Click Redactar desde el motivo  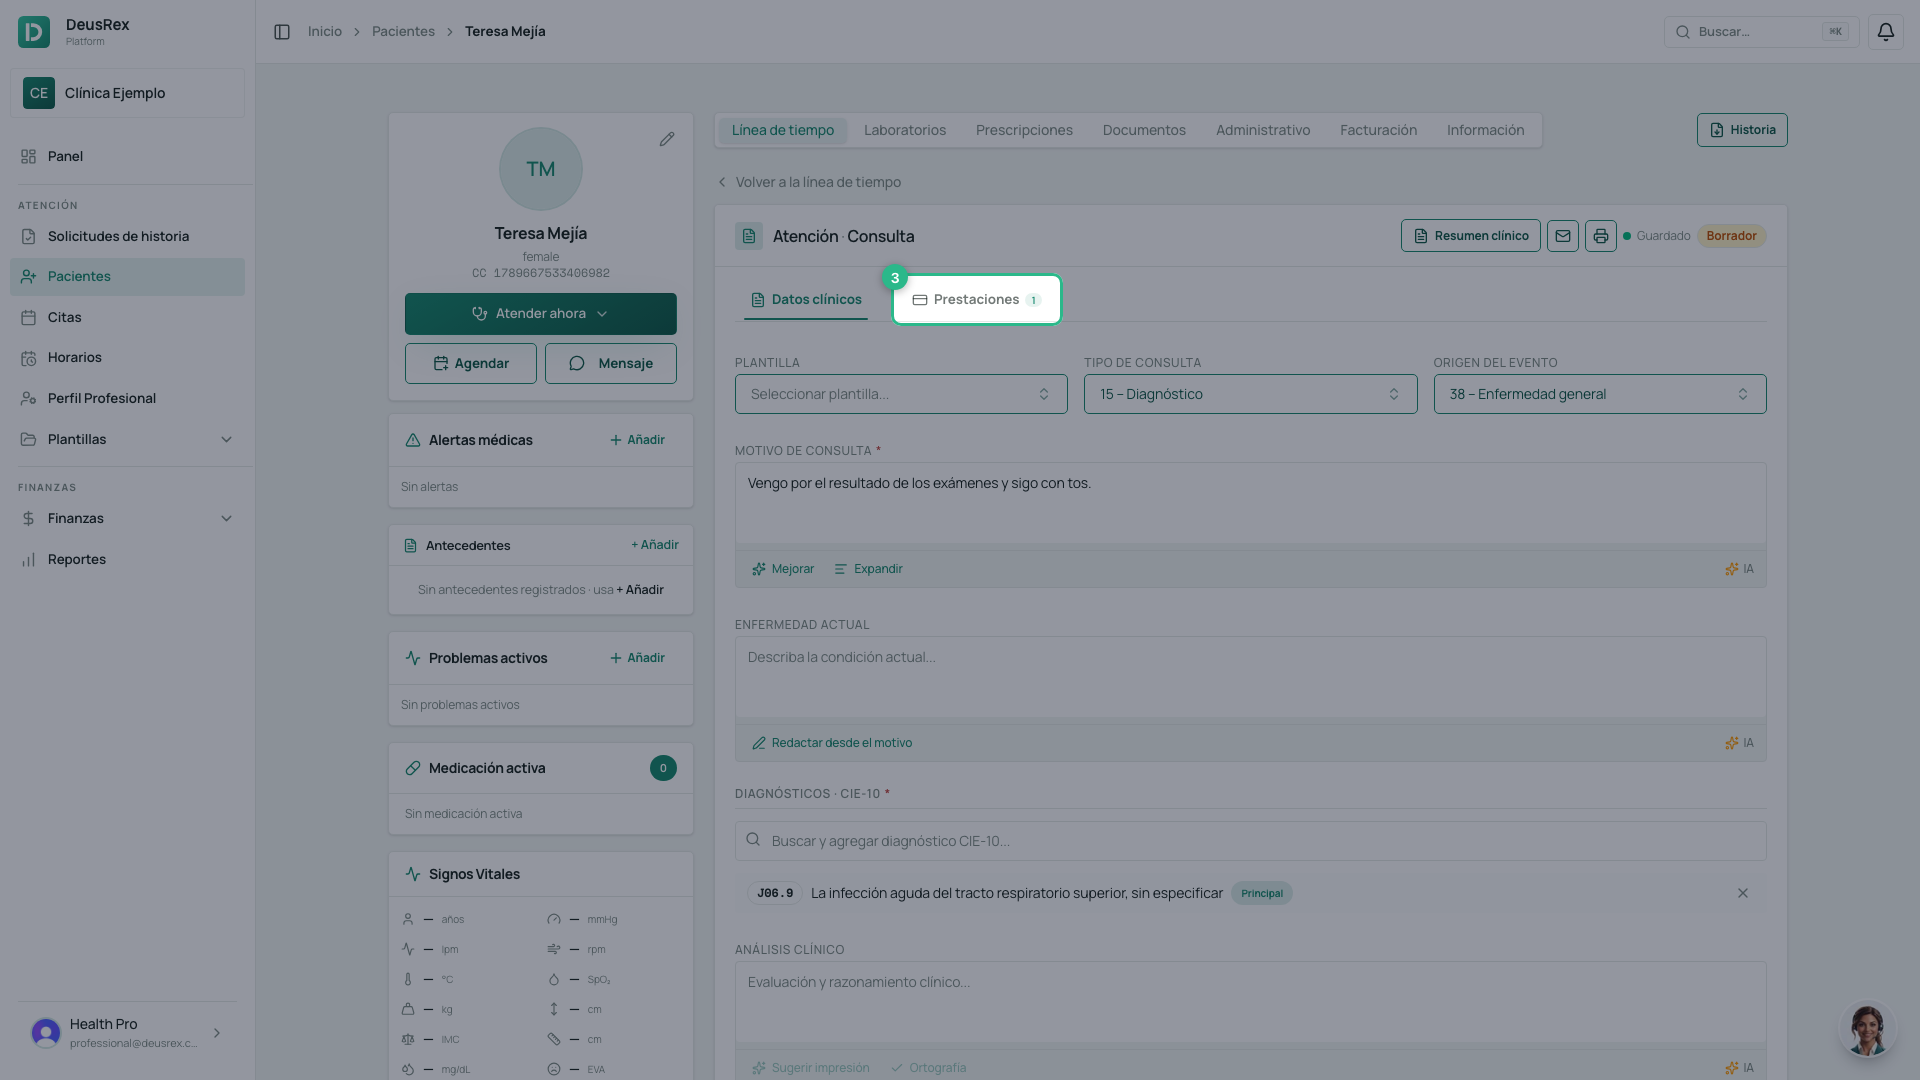coord(832,743)
